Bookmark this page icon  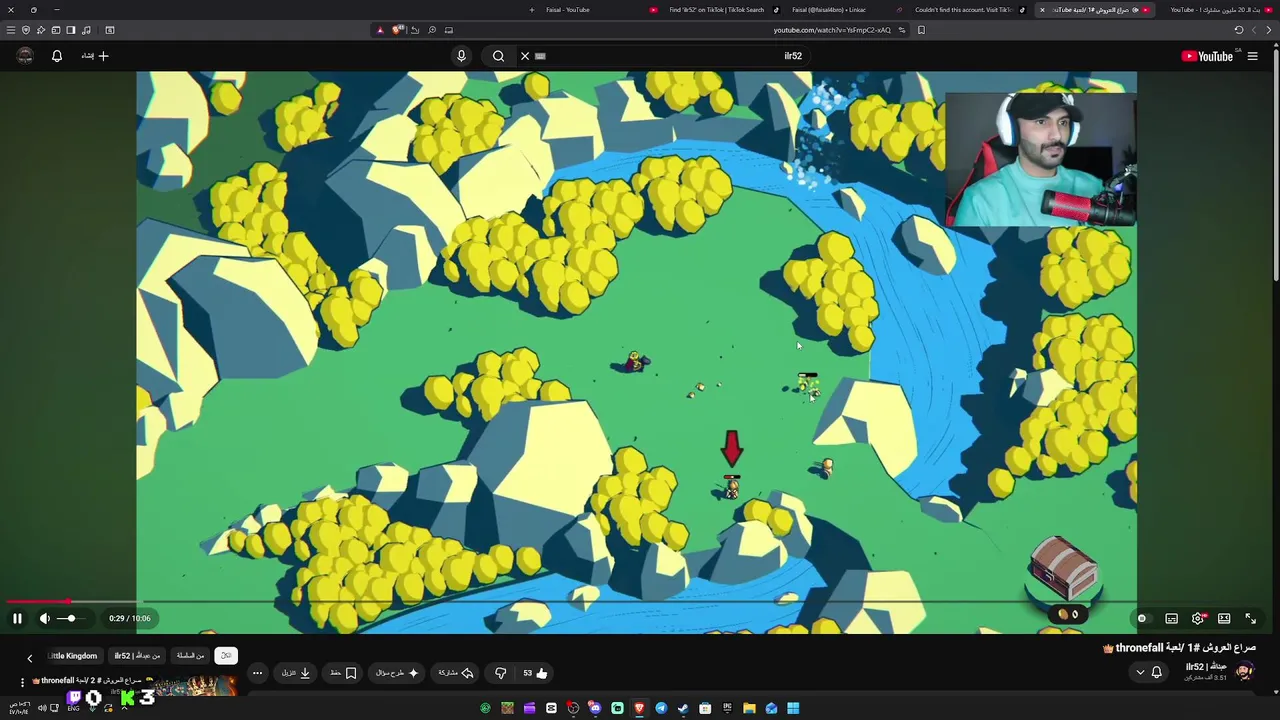click(x=921, y=30)
